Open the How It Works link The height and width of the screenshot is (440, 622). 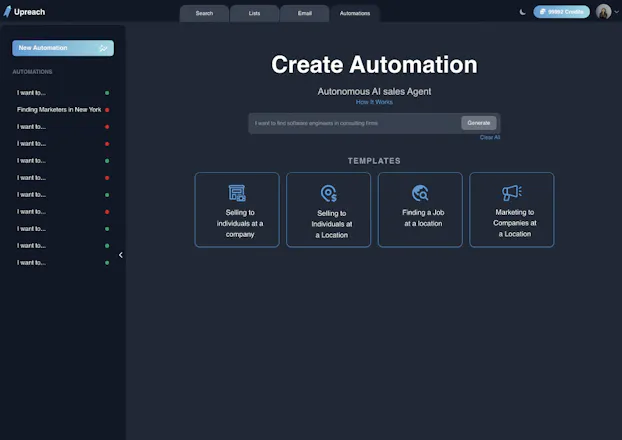tap(374, 102)
